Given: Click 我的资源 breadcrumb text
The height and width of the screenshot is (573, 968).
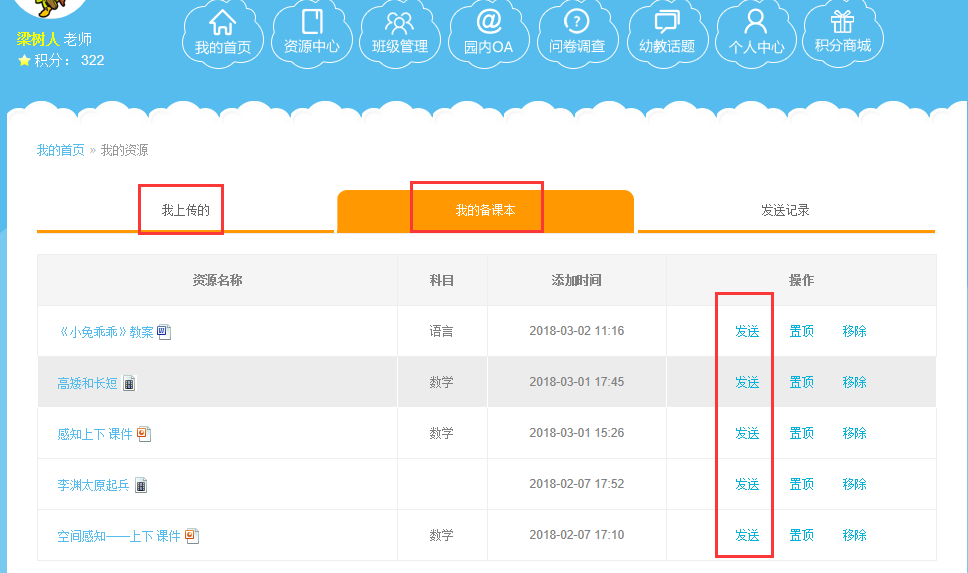Looking at the screenshot, I should pos(125,150).
